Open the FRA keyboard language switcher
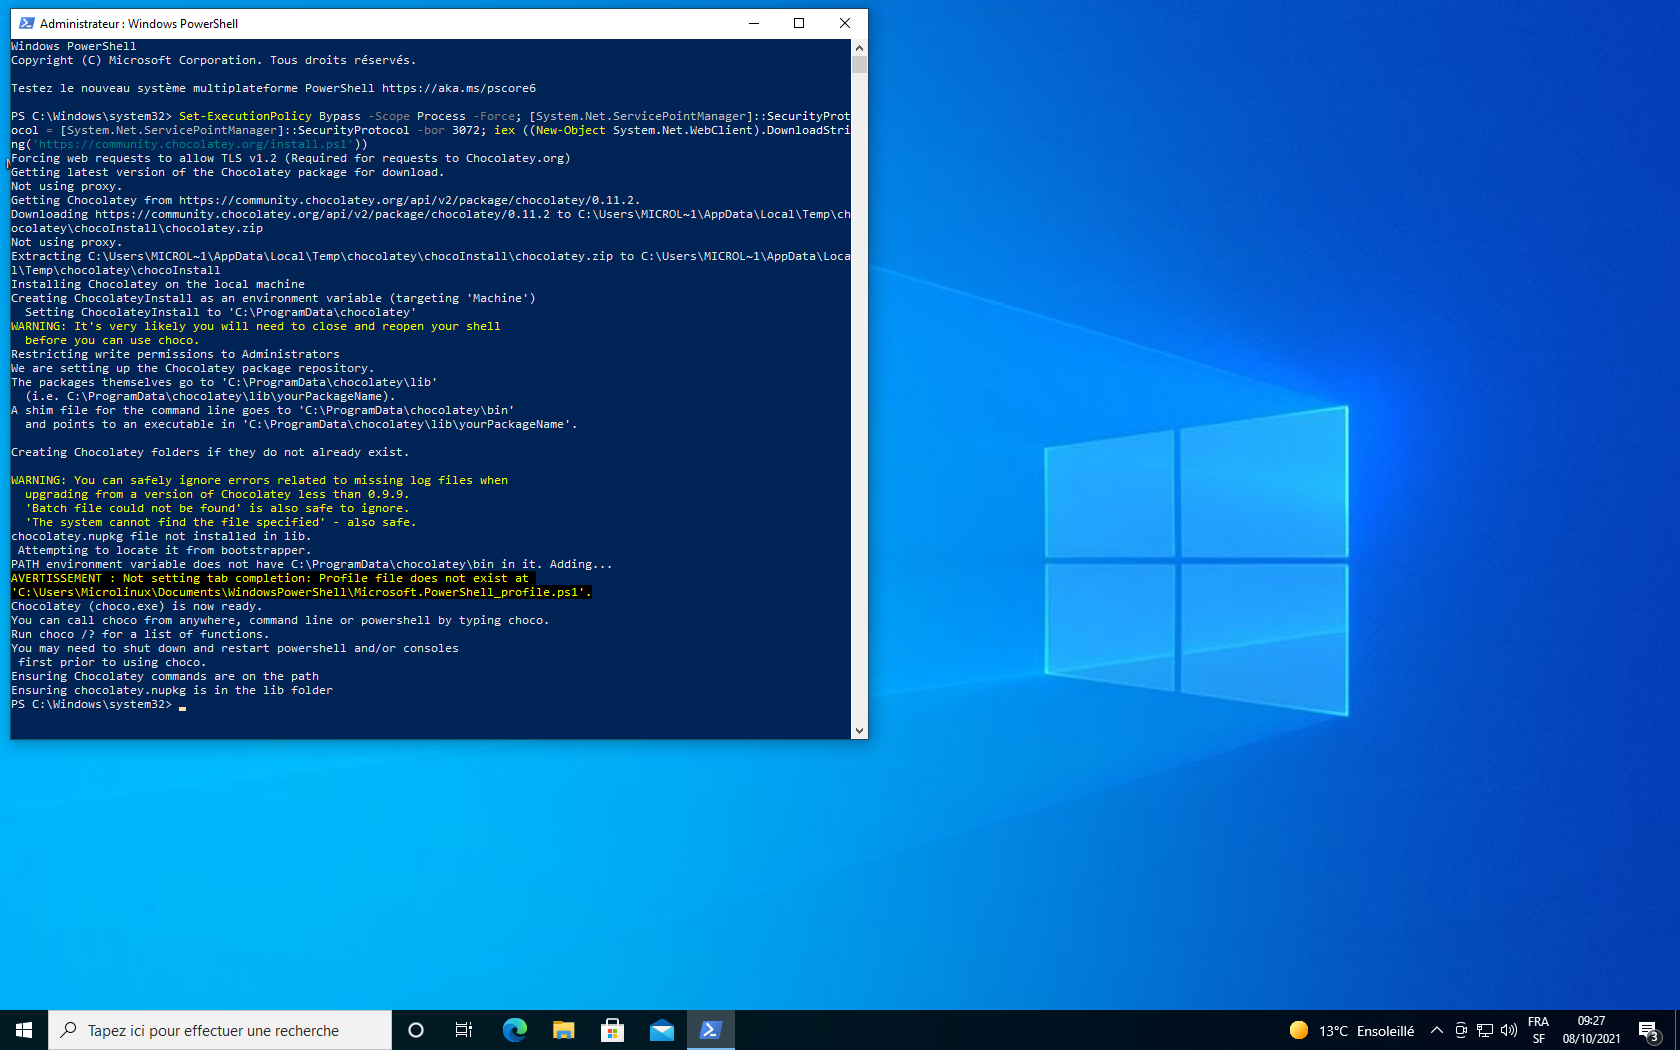This screenshot has height=1050, width=1680. click(x=1538, y=1030)
